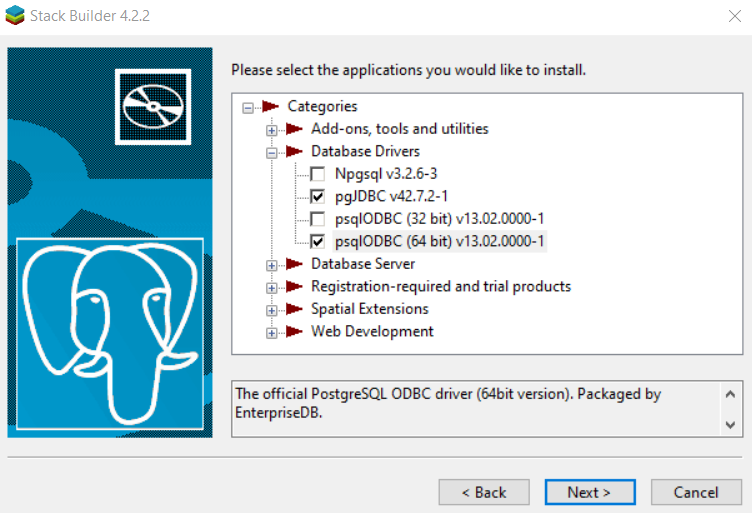
Task: Uncheck the pgJDBC v42.7.2-1 checkbox
Action: pyautogui.click(x=317, y=197)
